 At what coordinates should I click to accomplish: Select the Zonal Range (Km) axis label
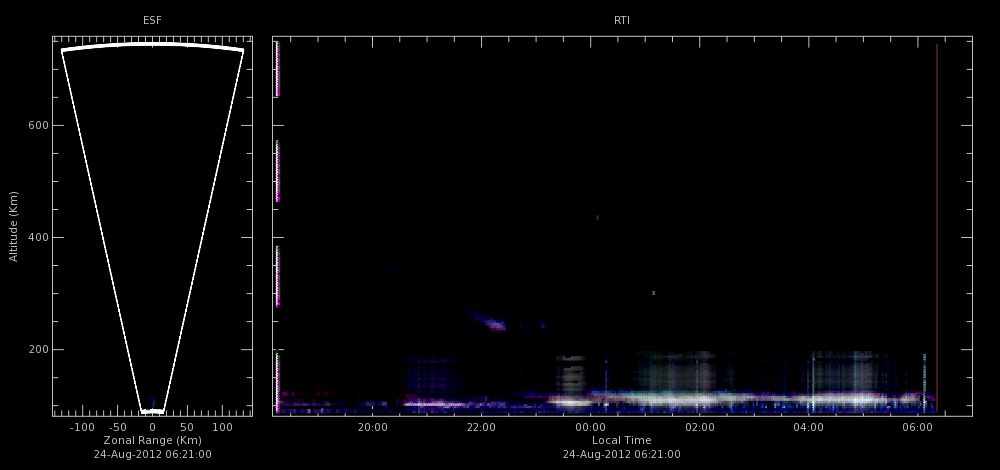click(152, 441)
